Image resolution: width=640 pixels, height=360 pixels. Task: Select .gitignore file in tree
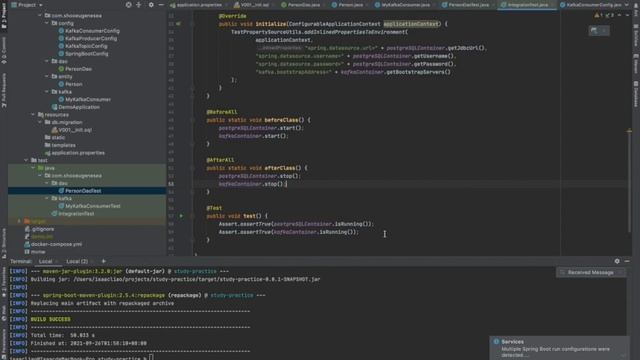tap(39, 229)
